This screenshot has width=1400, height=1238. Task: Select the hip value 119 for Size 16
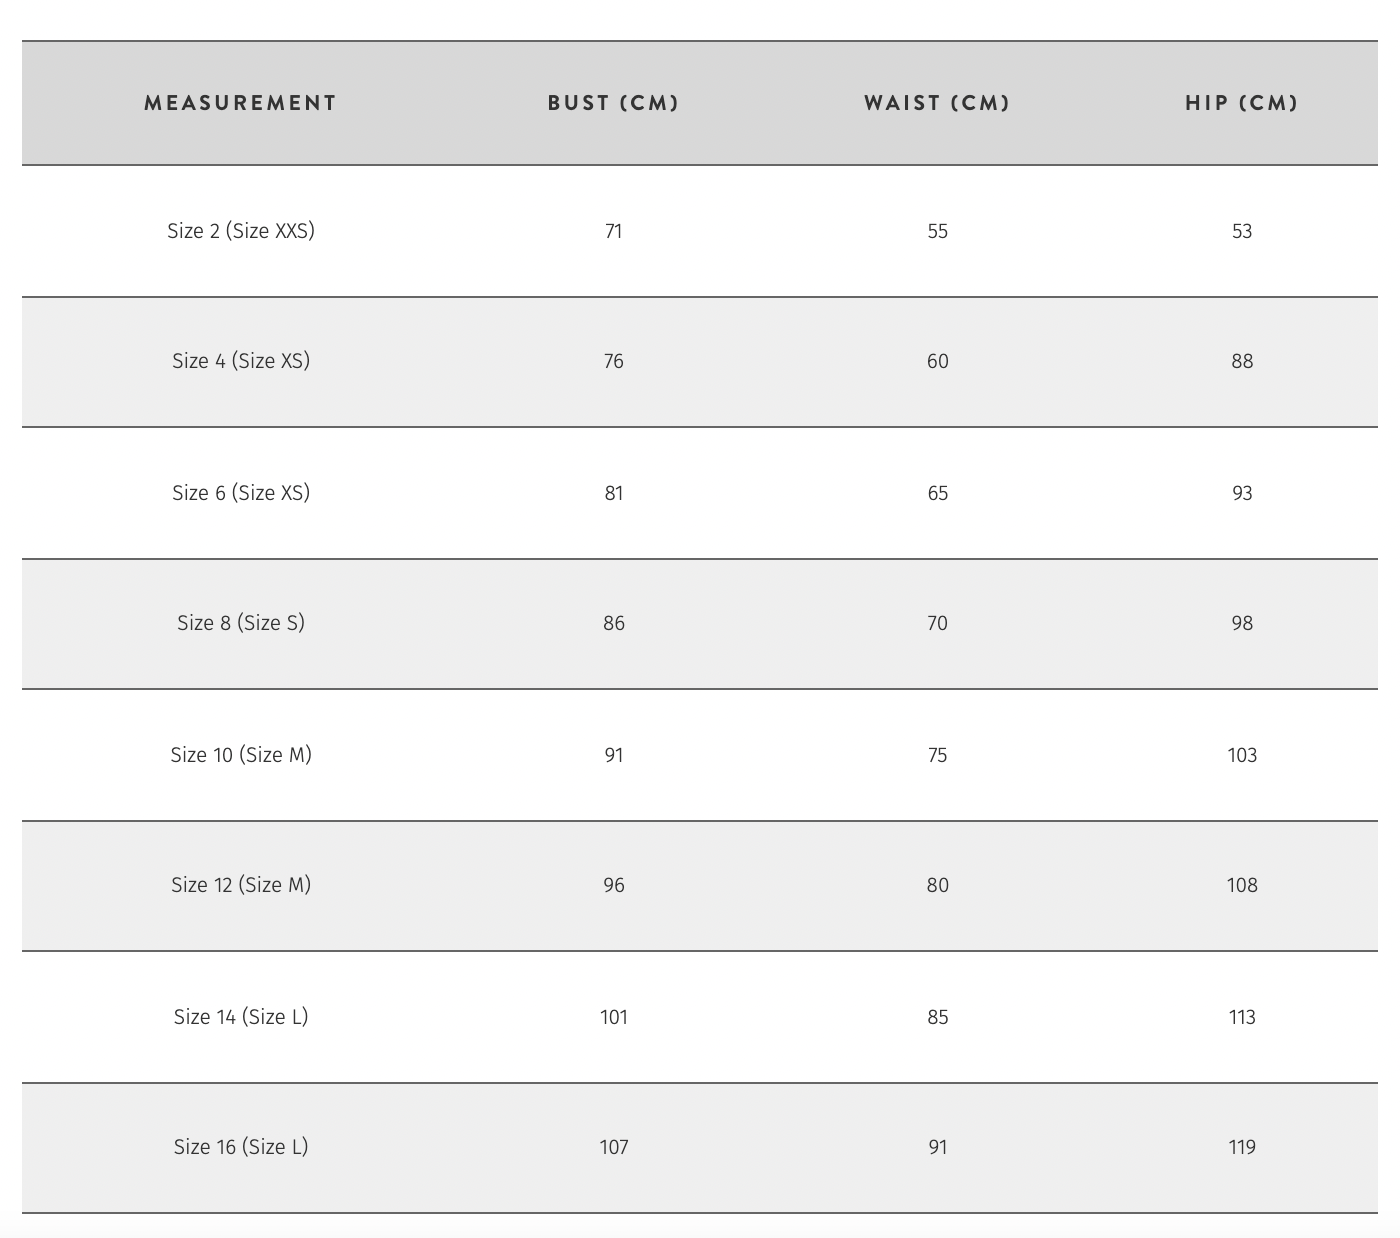click(x=1241, y=1148)
